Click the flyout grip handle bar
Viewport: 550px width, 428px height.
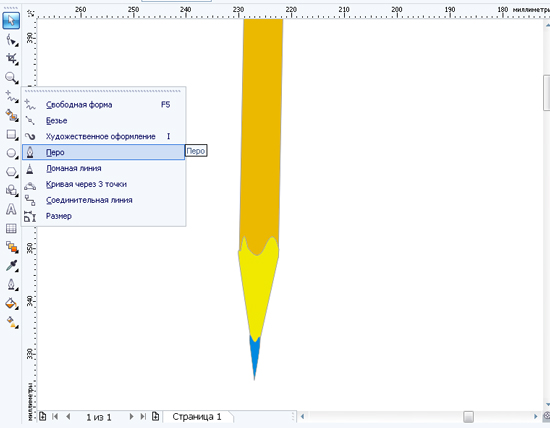click(x=103, y=91)
